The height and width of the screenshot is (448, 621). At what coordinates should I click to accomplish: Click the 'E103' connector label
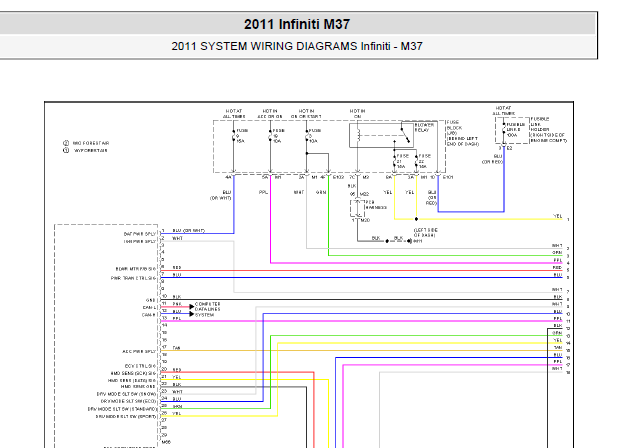pos(338,177)
